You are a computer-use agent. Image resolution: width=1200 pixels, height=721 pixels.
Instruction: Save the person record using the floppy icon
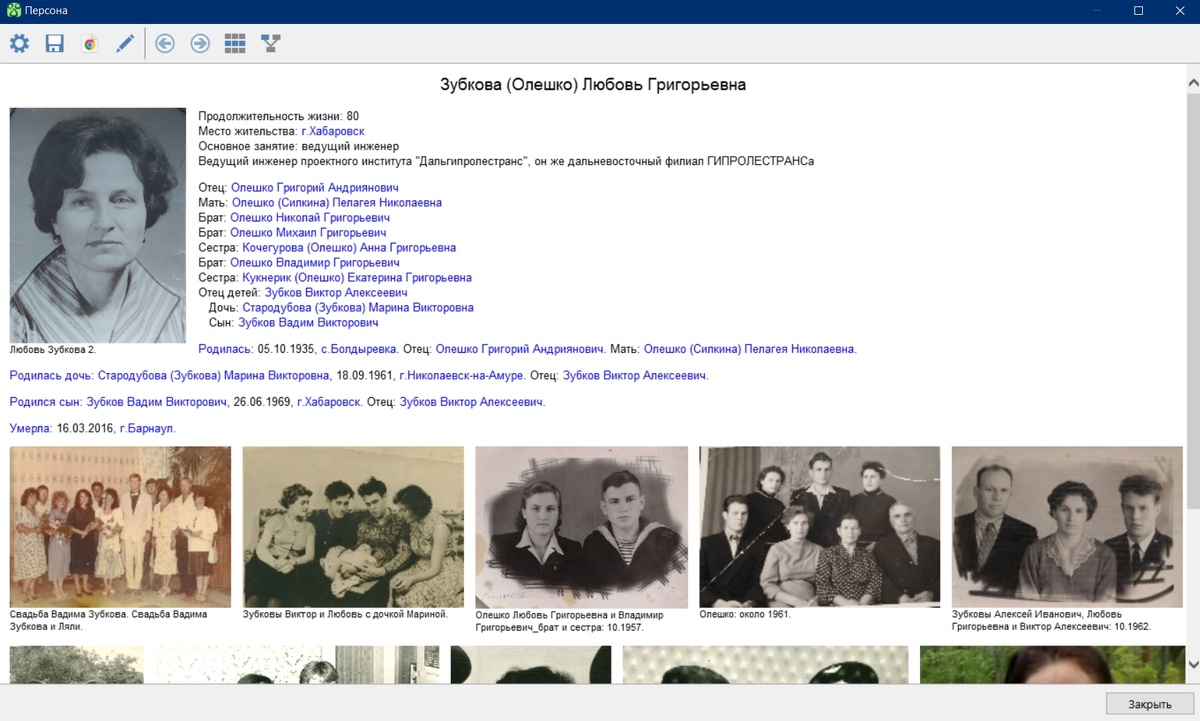(54, 43)
